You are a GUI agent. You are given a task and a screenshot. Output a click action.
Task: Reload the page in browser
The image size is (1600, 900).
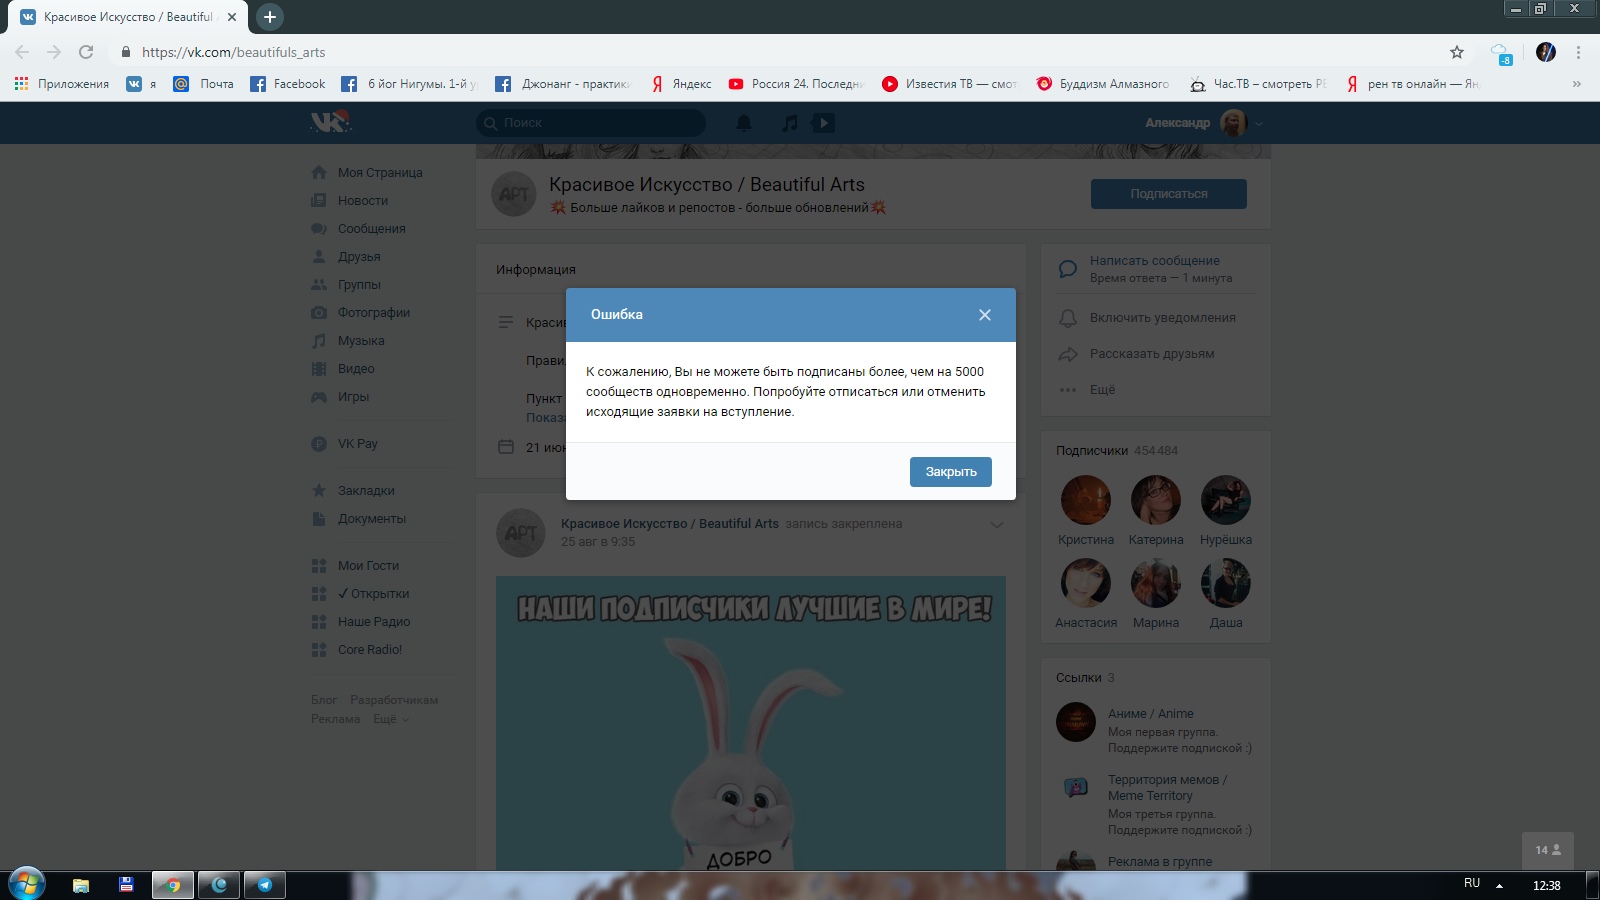click(86, 52)
